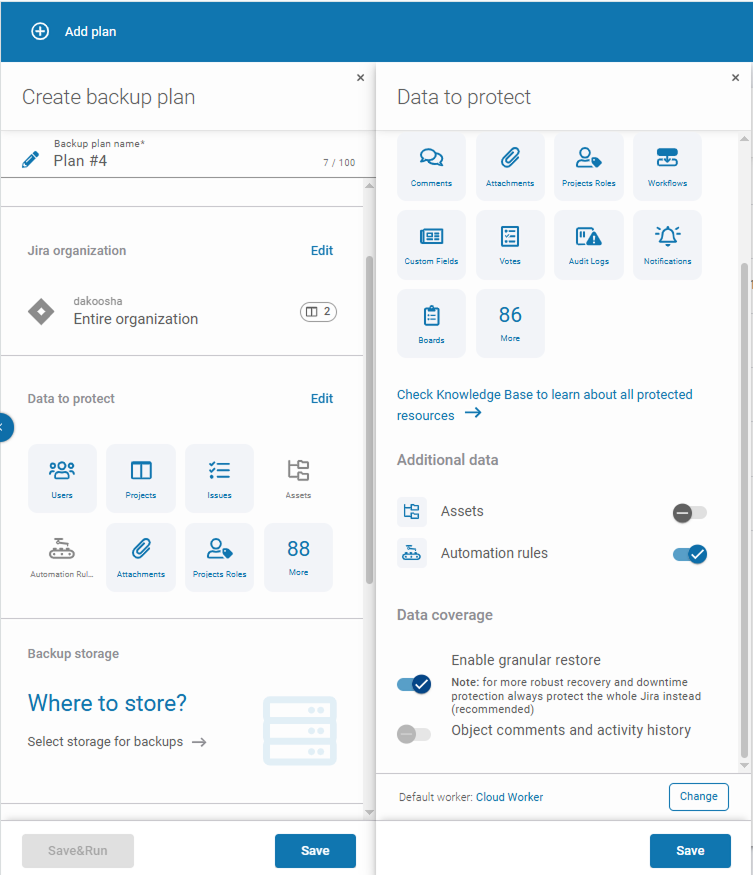The image size is (753, 875).
Task: Toggle Object comments and activity history
Action: (414, 734)
